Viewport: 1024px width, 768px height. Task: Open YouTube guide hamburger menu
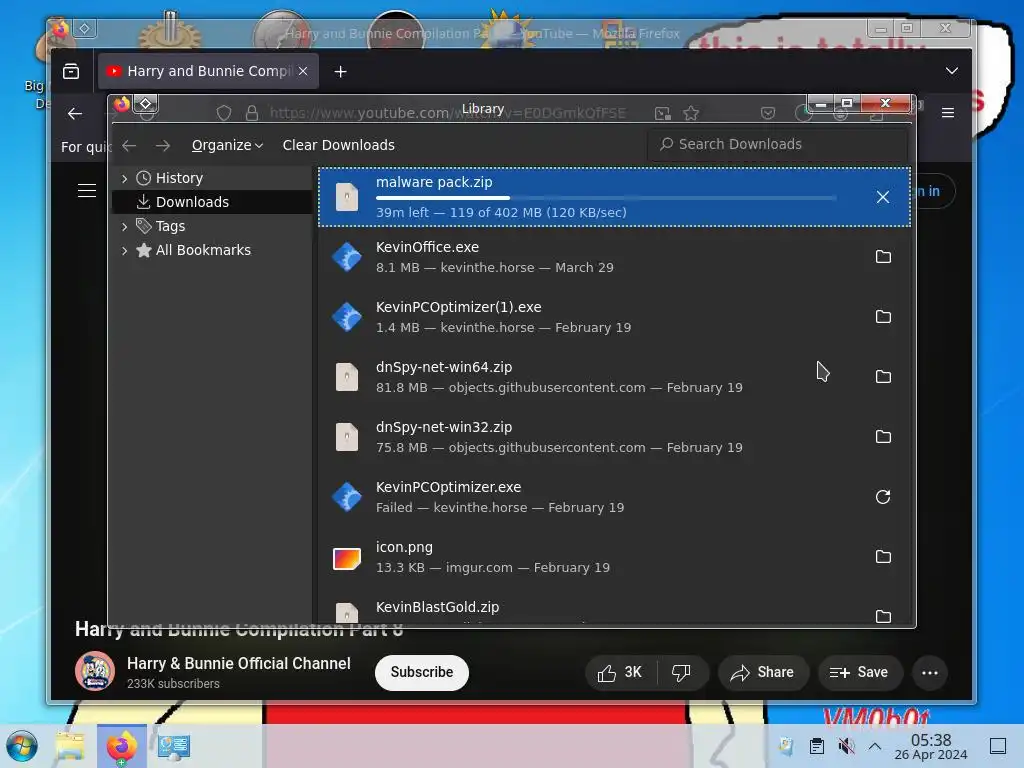click(x=87, y=191)
